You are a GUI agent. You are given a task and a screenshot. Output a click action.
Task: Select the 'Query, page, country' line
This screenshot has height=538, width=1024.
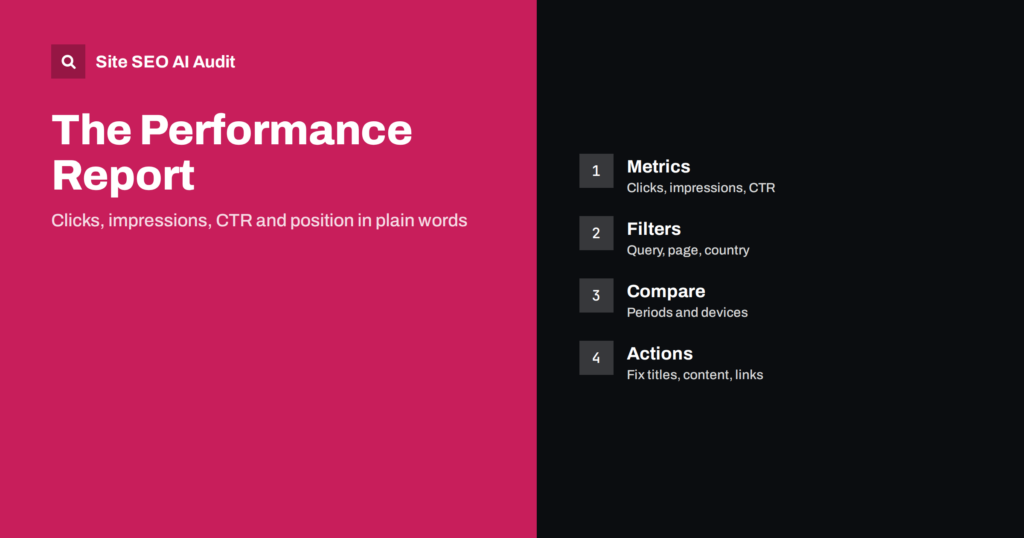coord(688,250)
